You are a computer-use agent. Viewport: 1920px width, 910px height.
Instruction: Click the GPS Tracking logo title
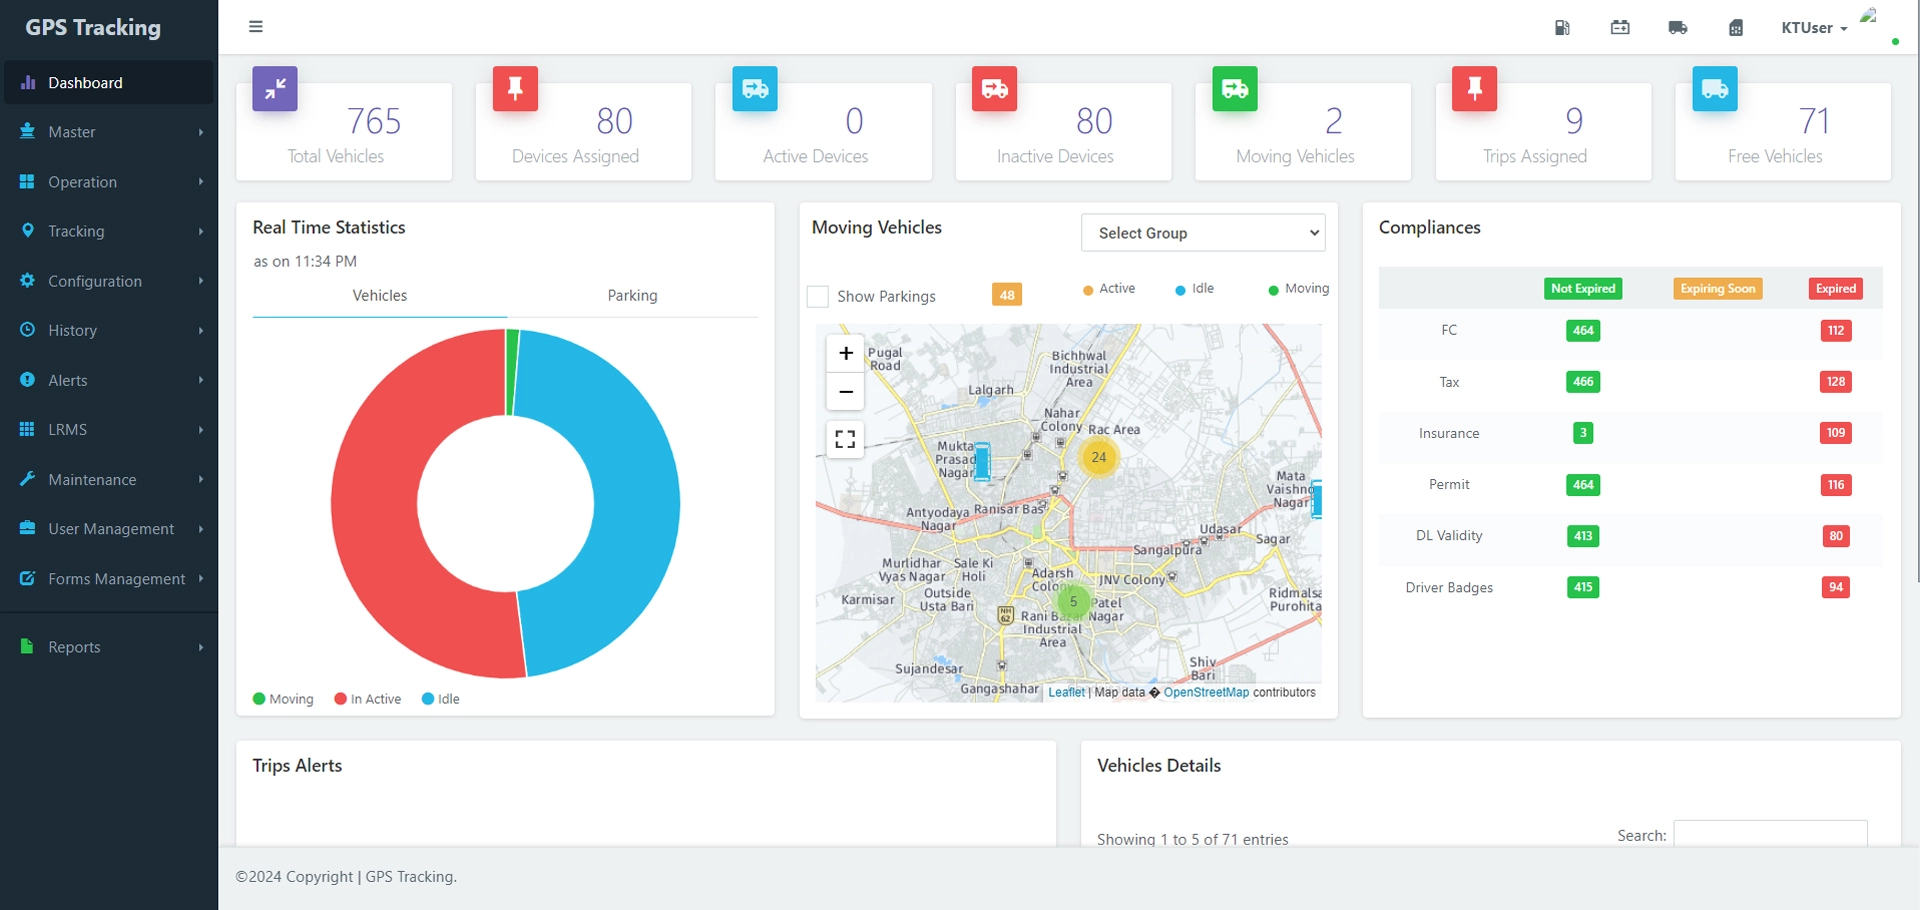pos(93,27)
